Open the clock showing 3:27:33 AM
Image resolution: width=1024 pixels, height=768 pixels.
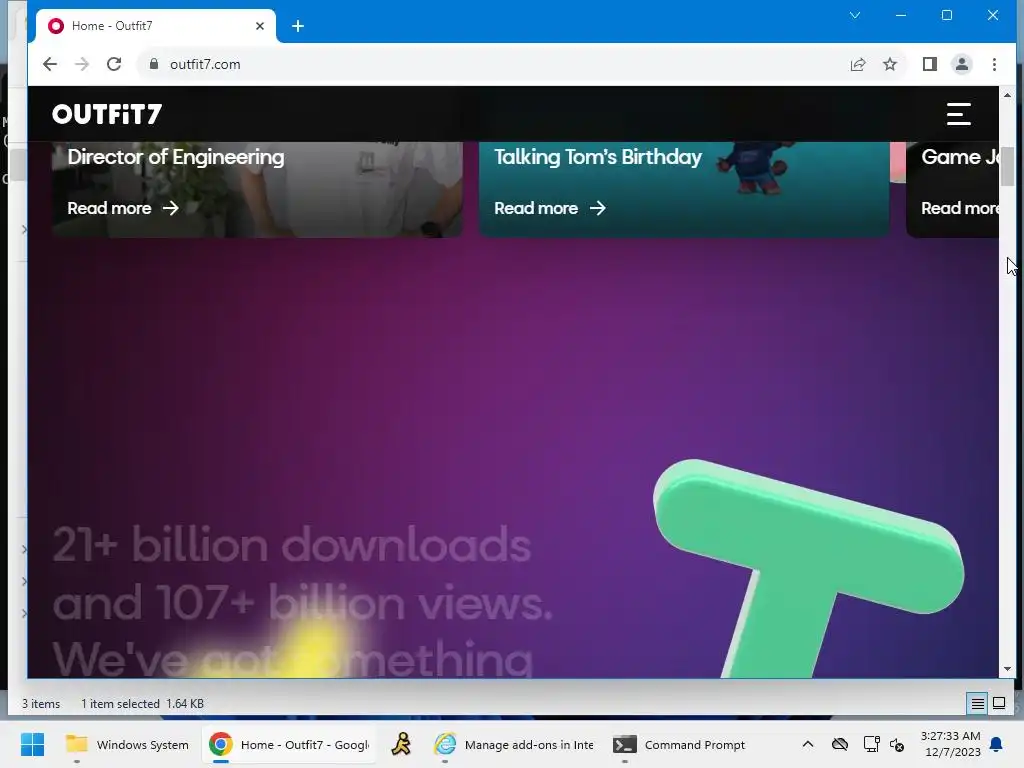950,744
